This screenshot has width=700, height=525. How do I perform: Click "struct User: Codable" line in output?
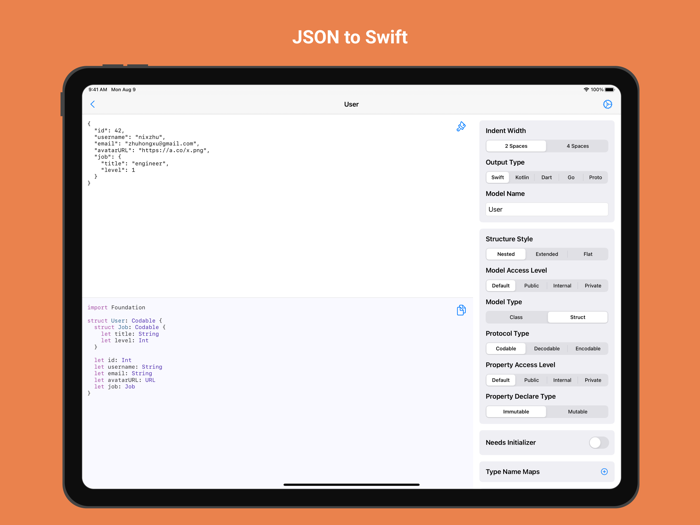125,321
